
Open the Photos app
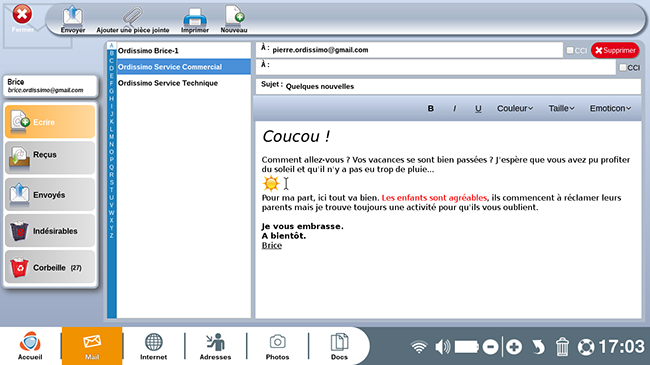277,346
